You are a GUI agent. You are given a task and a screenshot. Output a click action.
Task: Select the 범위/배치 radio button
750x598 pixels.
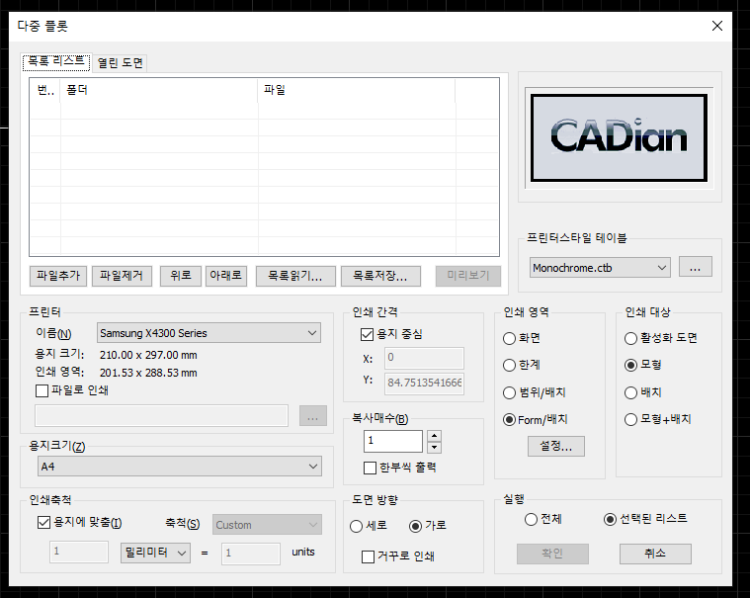coord(509,393)
